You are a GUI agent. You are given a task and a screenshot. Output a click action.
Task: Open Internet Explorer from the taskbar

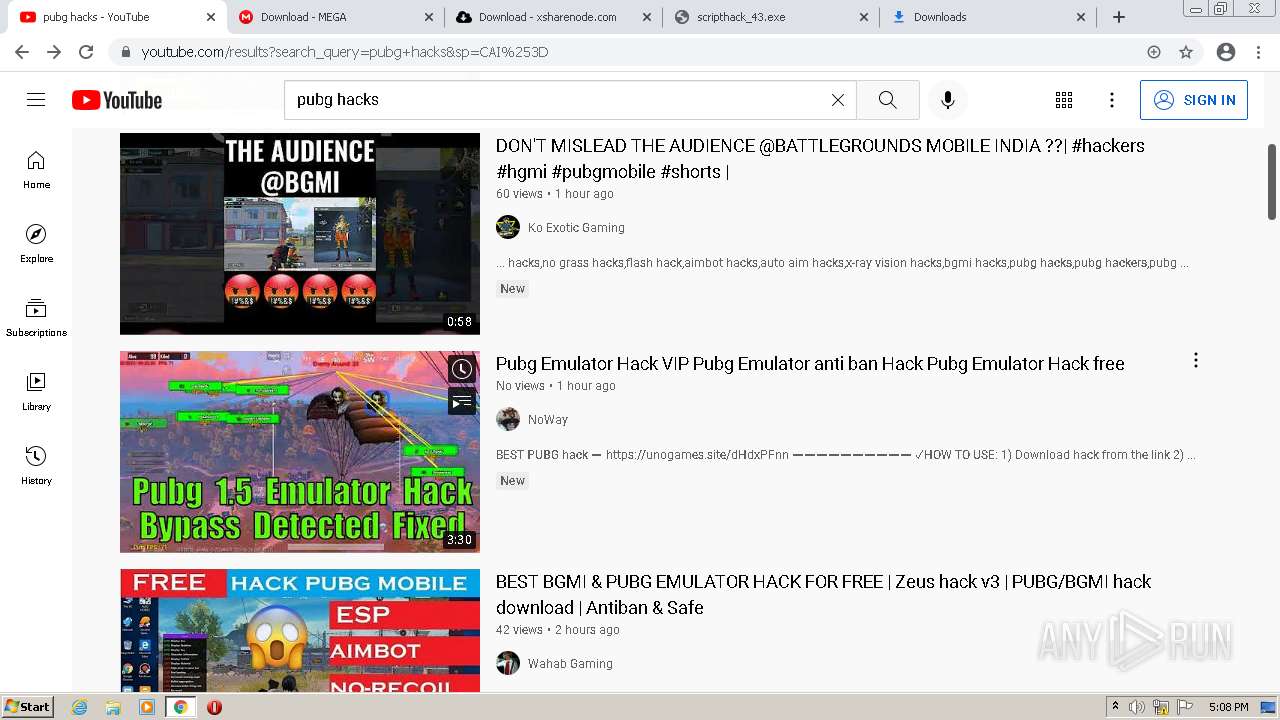80,707
